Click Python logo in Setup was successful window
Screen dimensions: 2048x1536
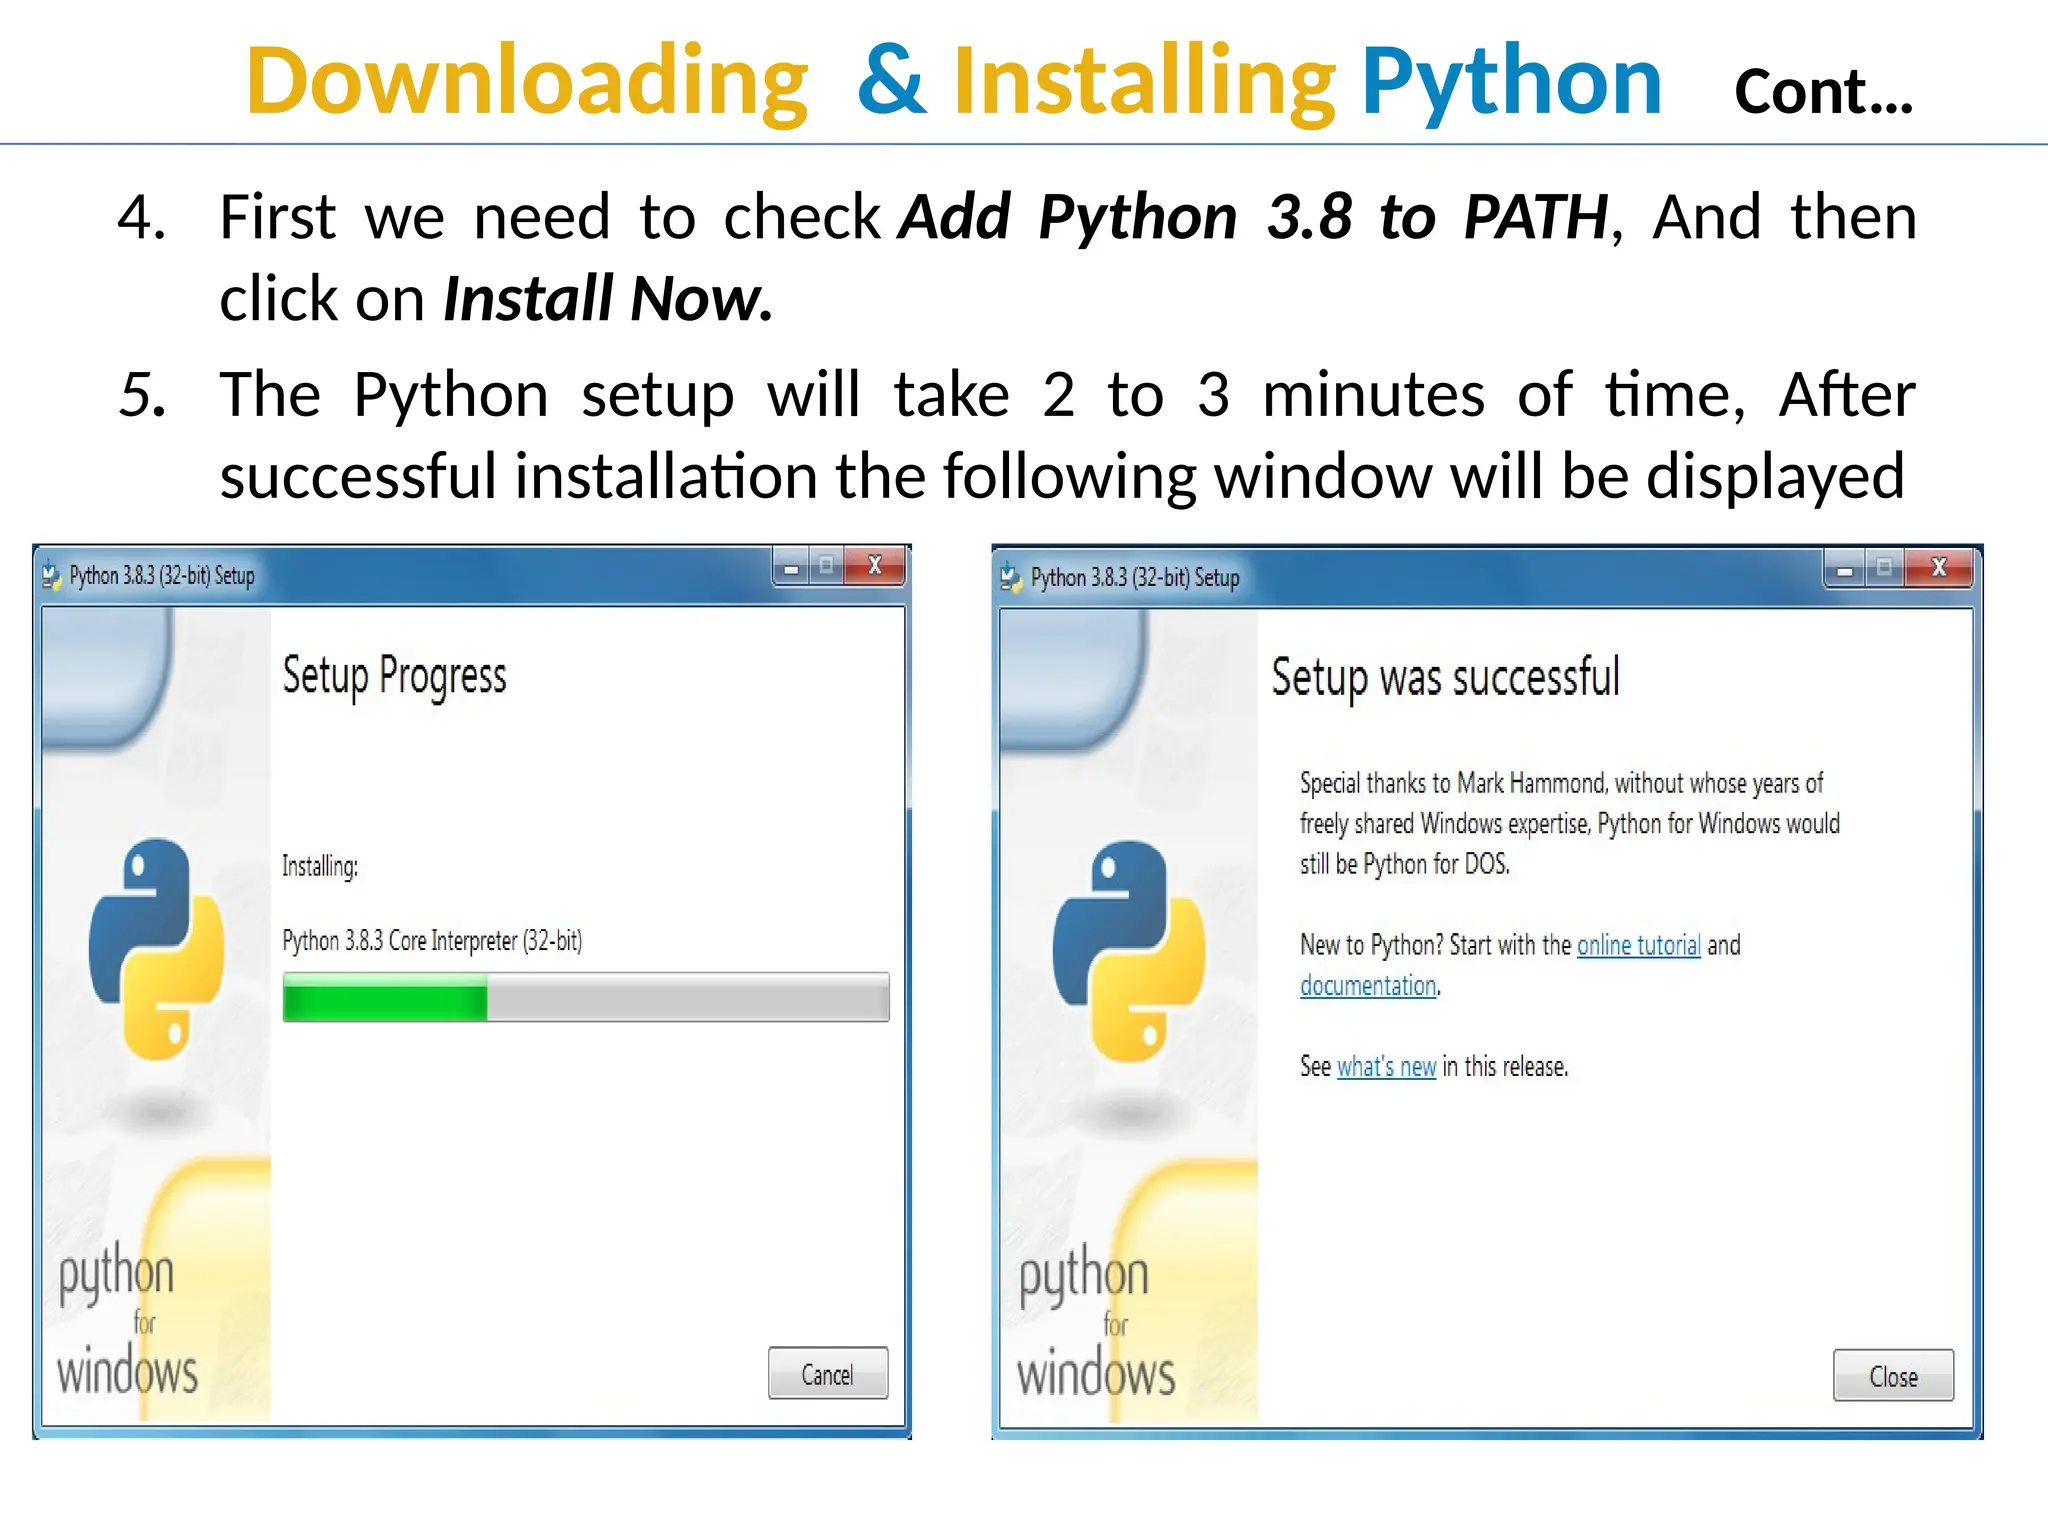tap(1129, 951)
